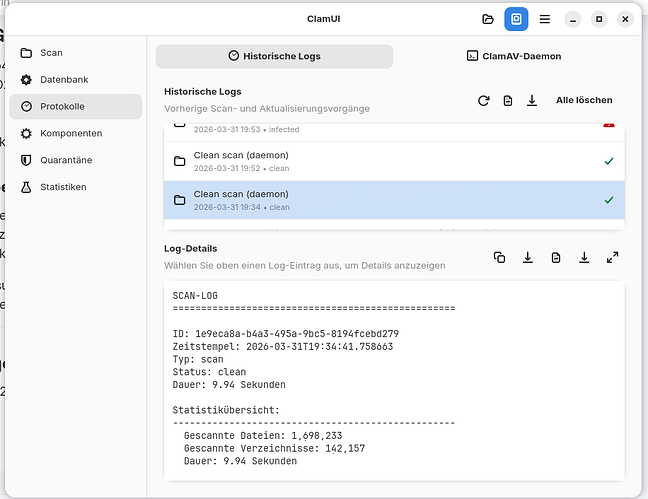Switch to the ClamAV-Daemon tab
The width and height of the screenshot is (648, 499).
[513, 56]
